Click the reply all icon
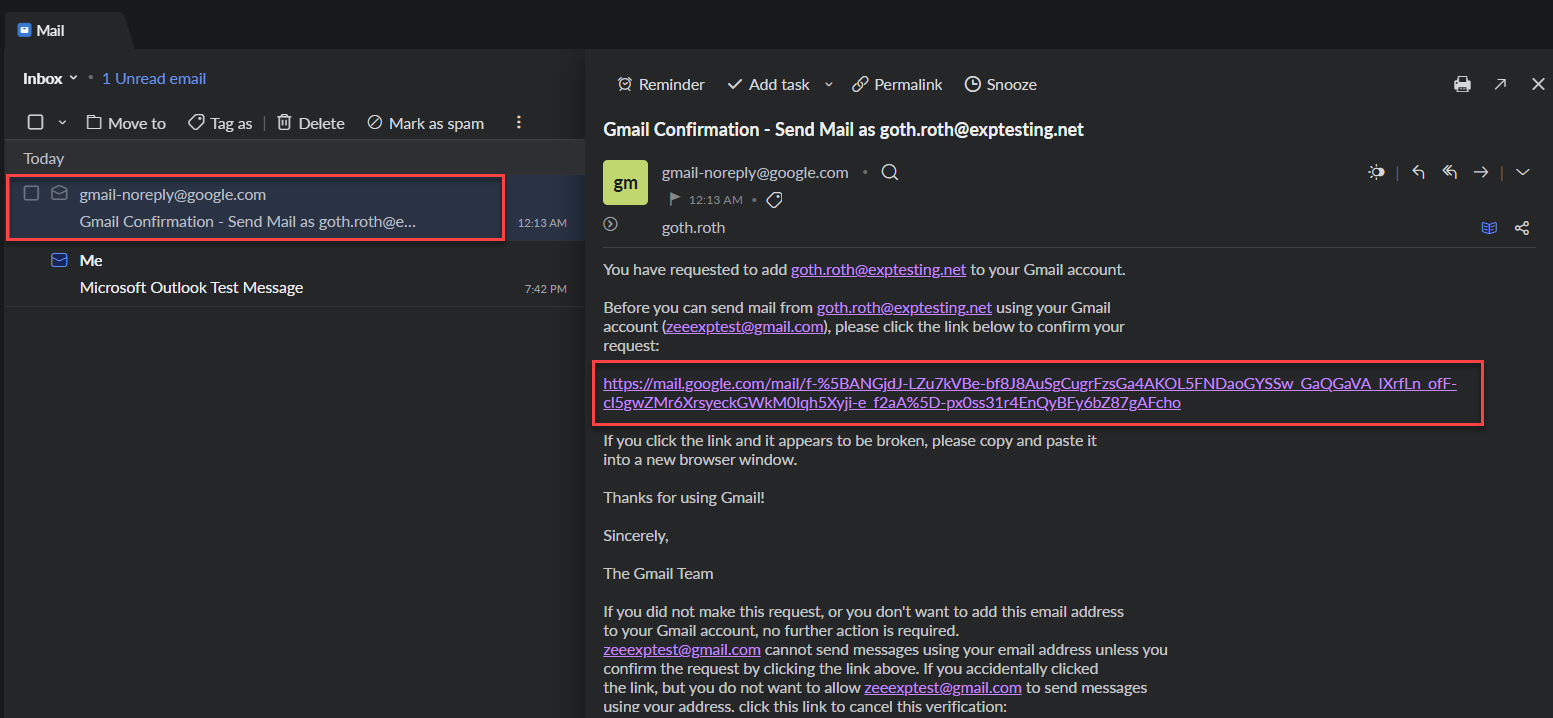 click(1449, 173)
